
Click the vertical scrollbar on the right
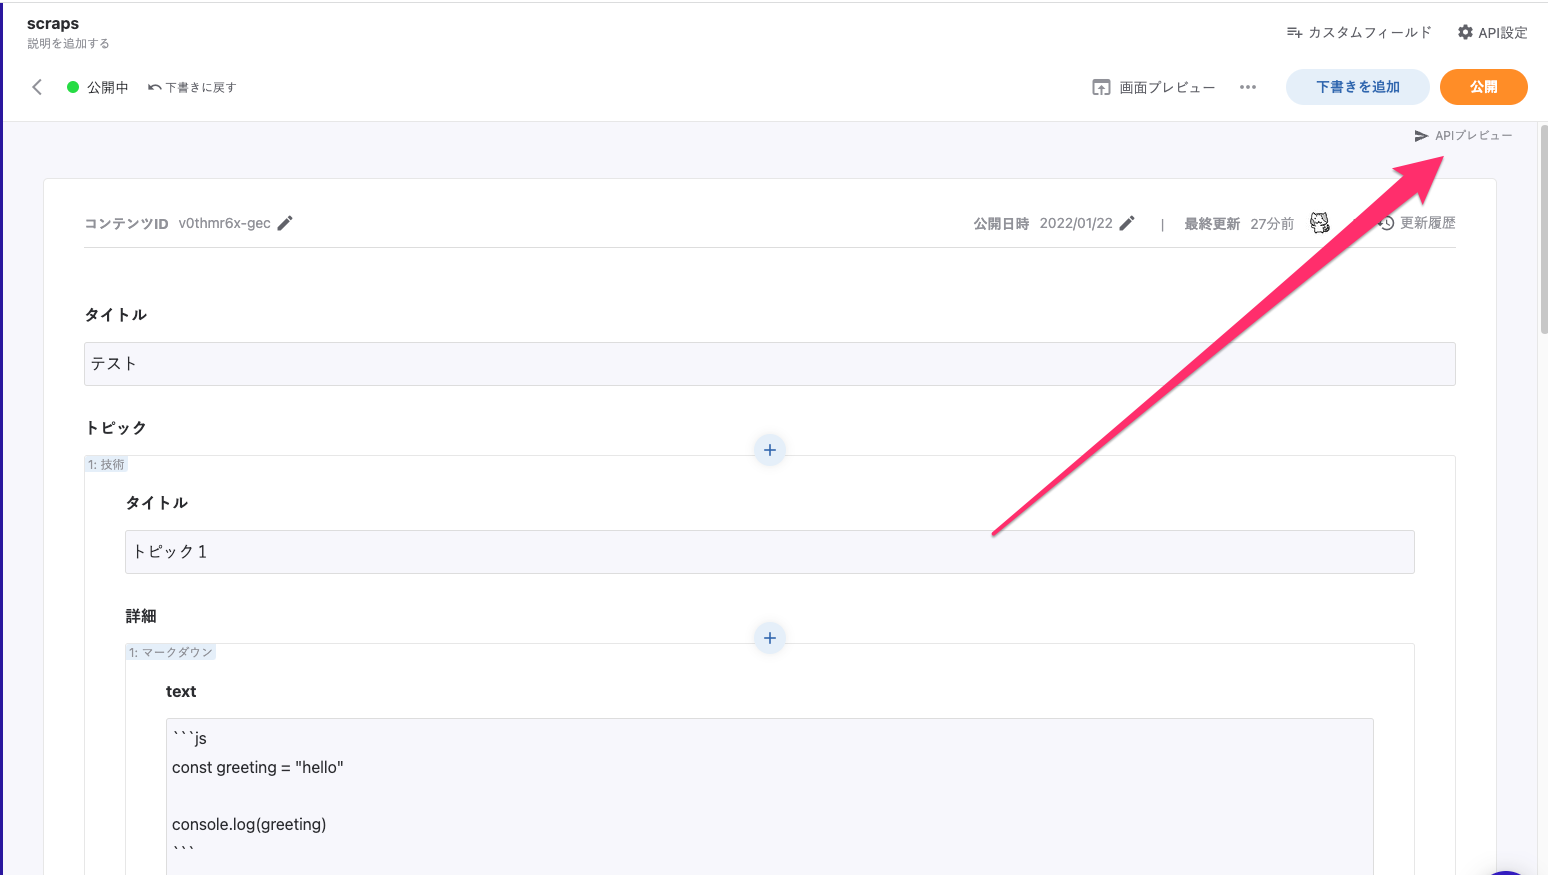pos(1543,230)
